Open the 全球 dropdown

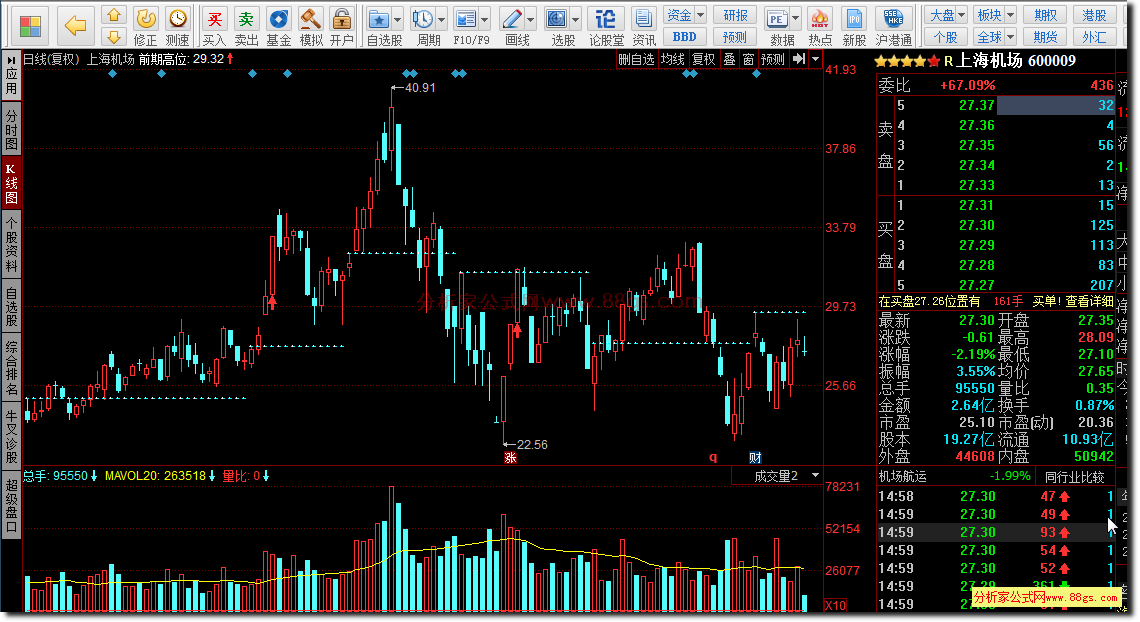[995, 36]
